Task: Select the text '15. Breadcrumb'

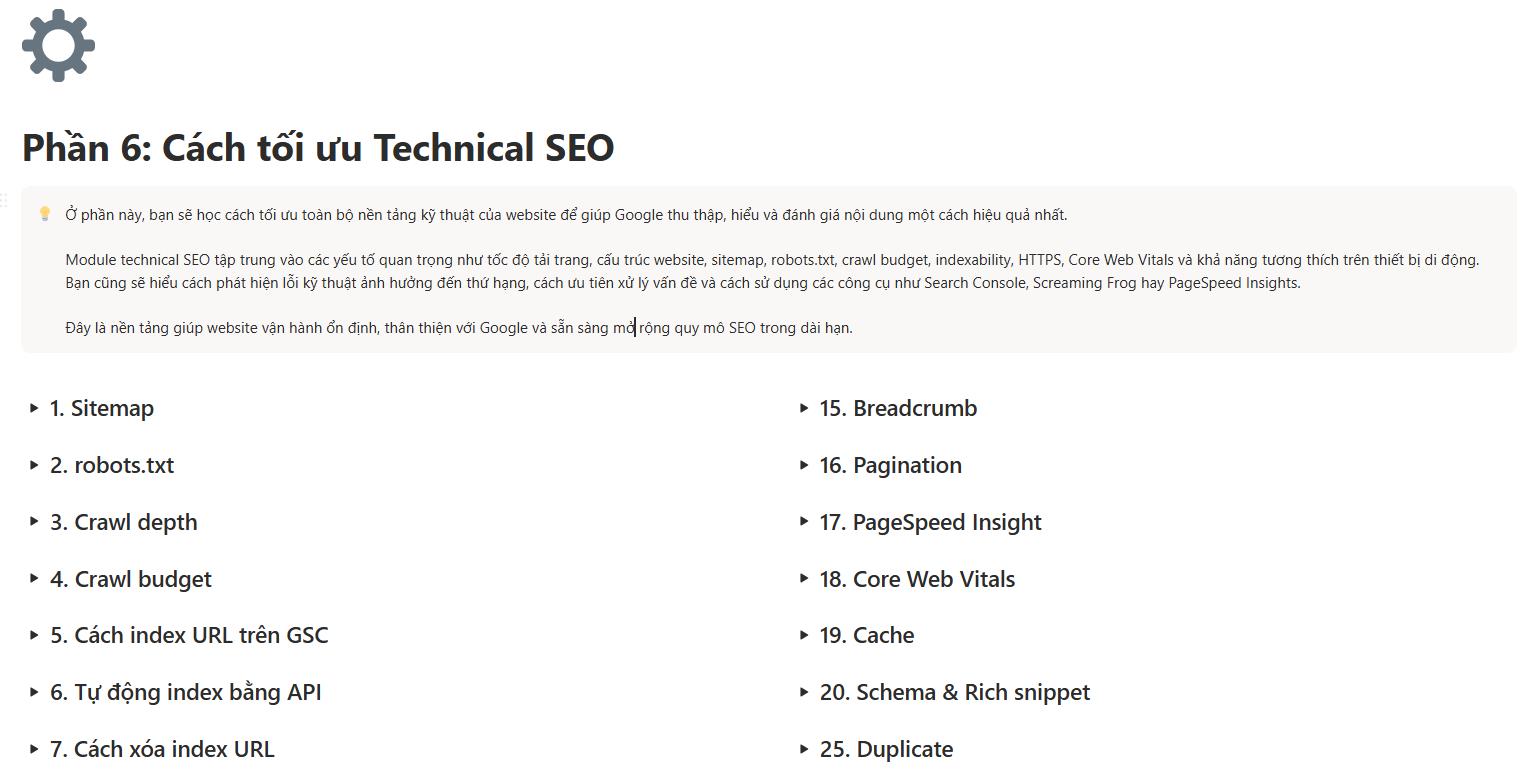Action: [897, 408]
